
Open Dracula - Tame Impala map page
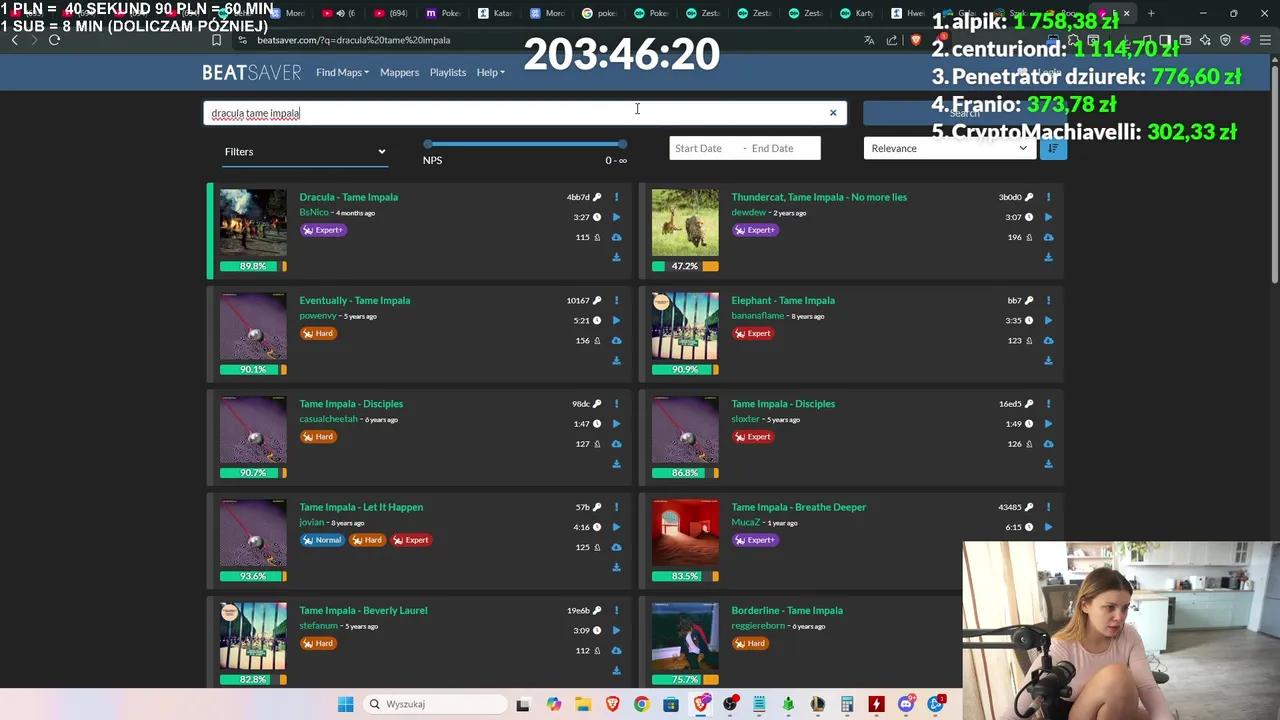click(x=348, y=197)
